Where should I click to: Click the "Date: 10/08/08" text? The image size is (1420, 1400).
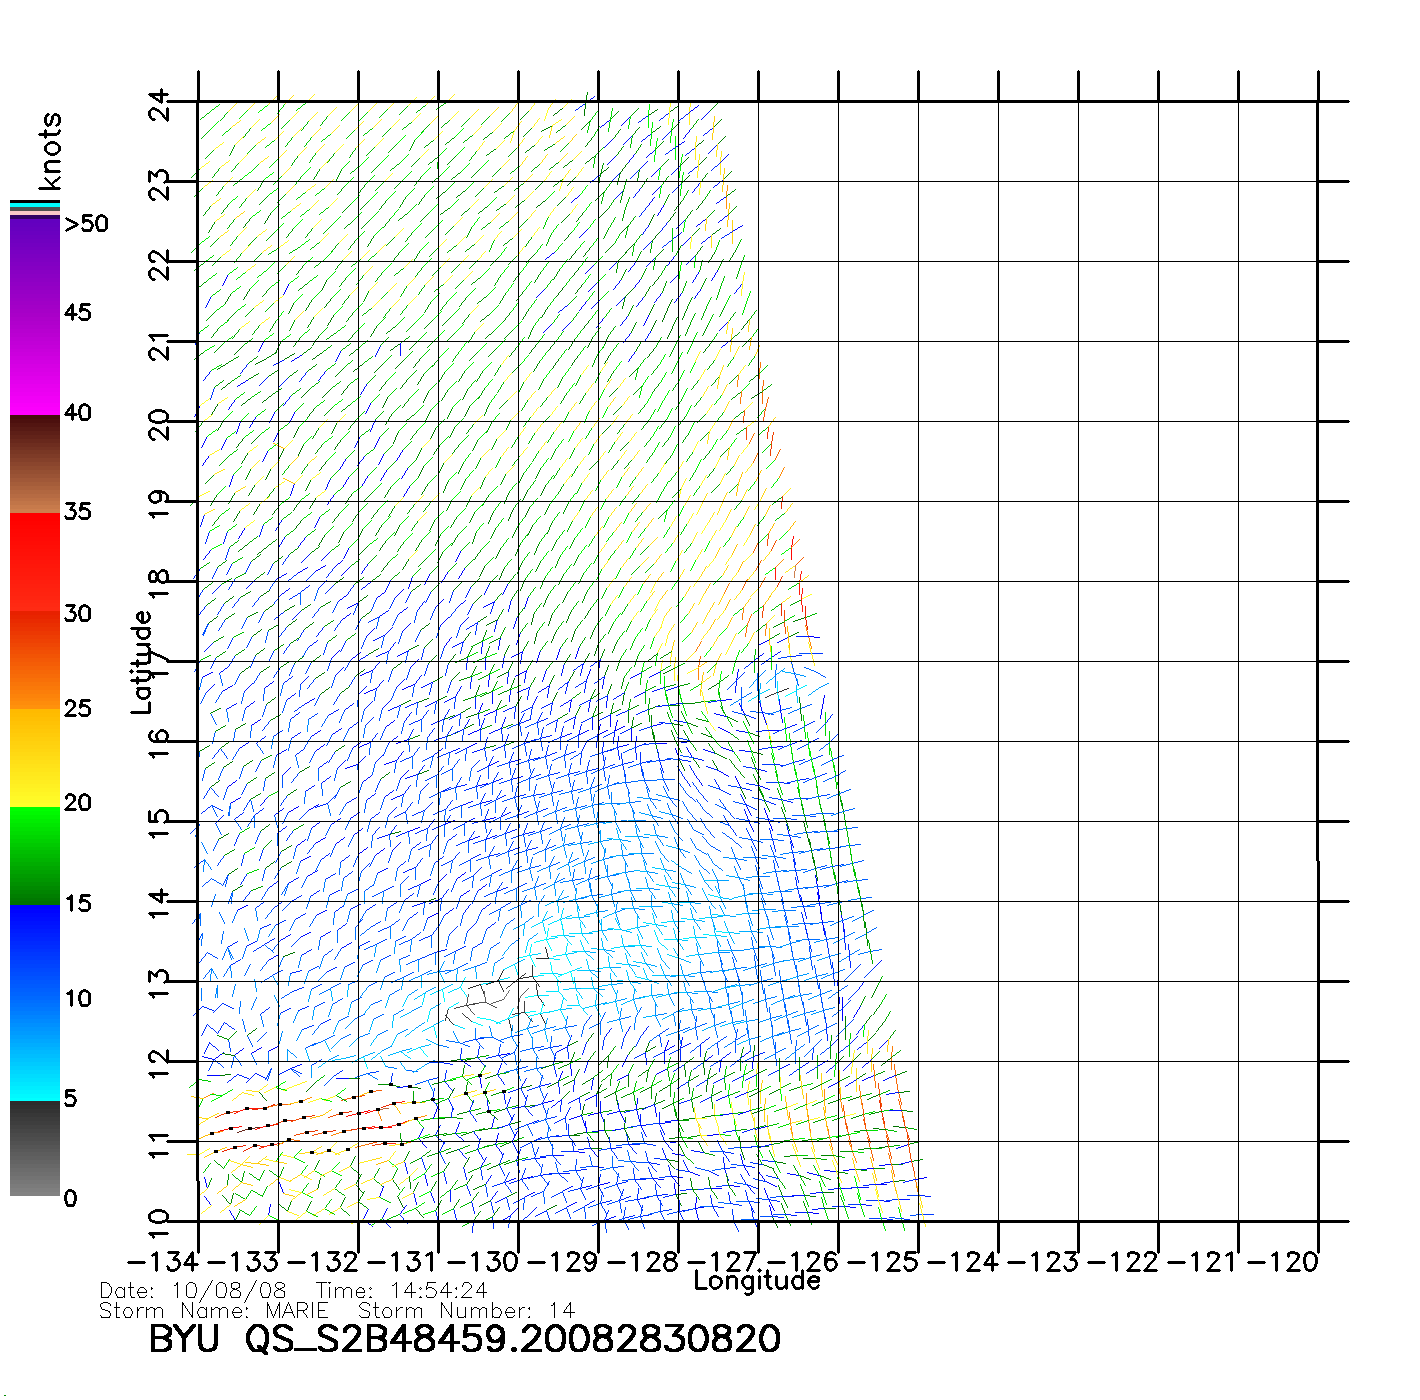(x=193, y=1291)
